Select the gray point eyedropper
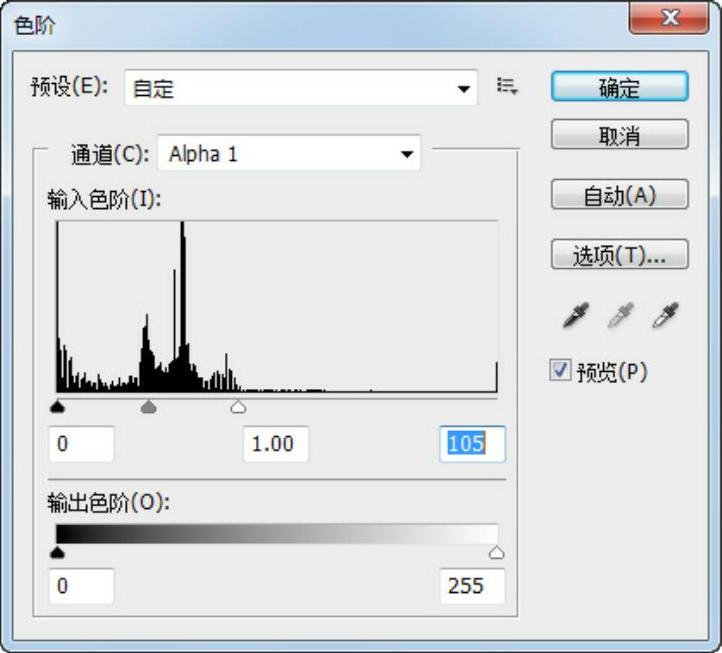 (x=620, y=317)
